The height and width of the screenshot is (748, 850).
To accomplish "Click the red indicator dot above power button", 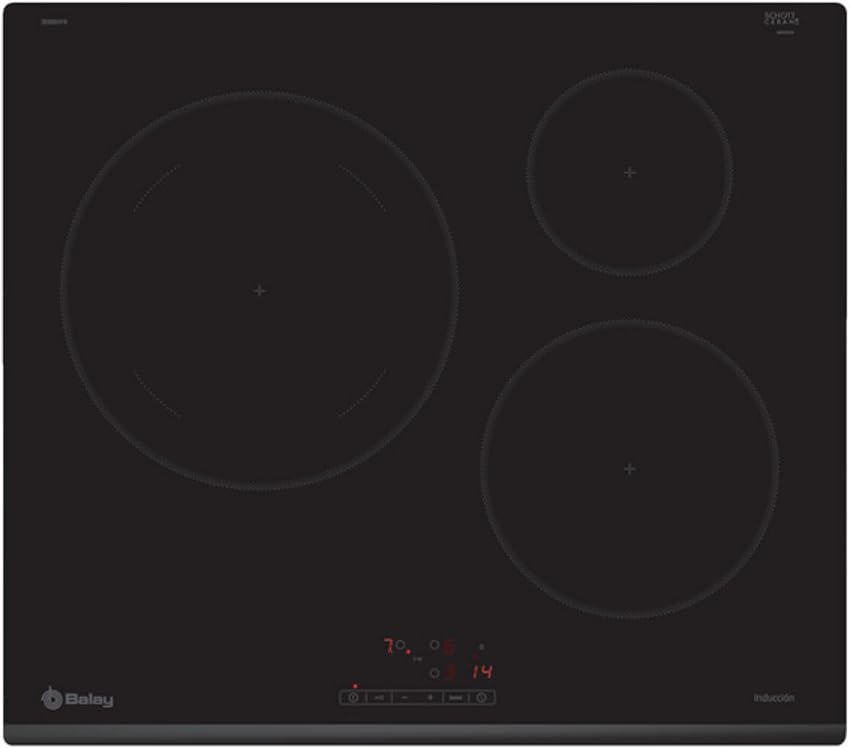I will [355, 686].
